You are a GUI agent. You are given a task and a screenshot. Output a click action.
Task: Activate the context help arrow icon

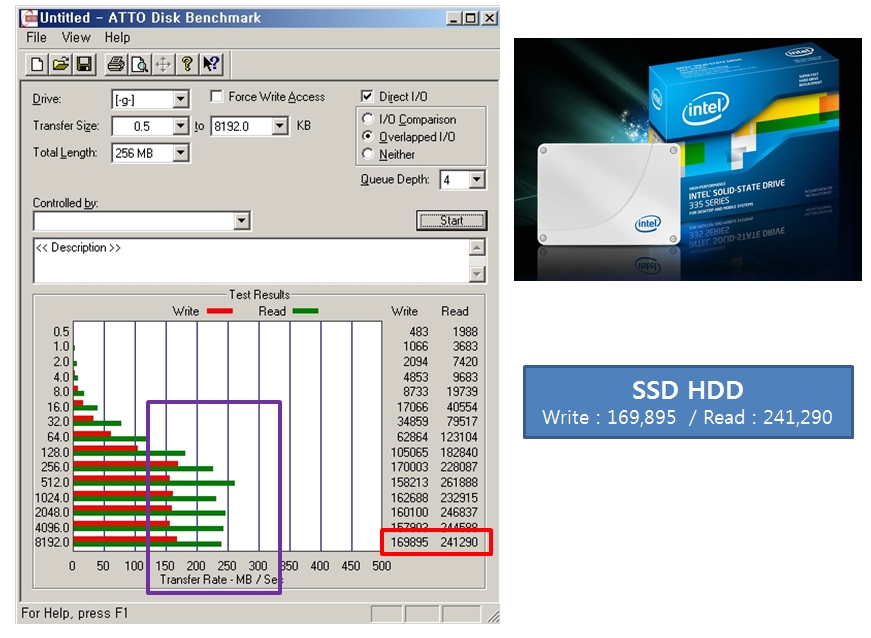pyautogui.click(x=211, y=64)
